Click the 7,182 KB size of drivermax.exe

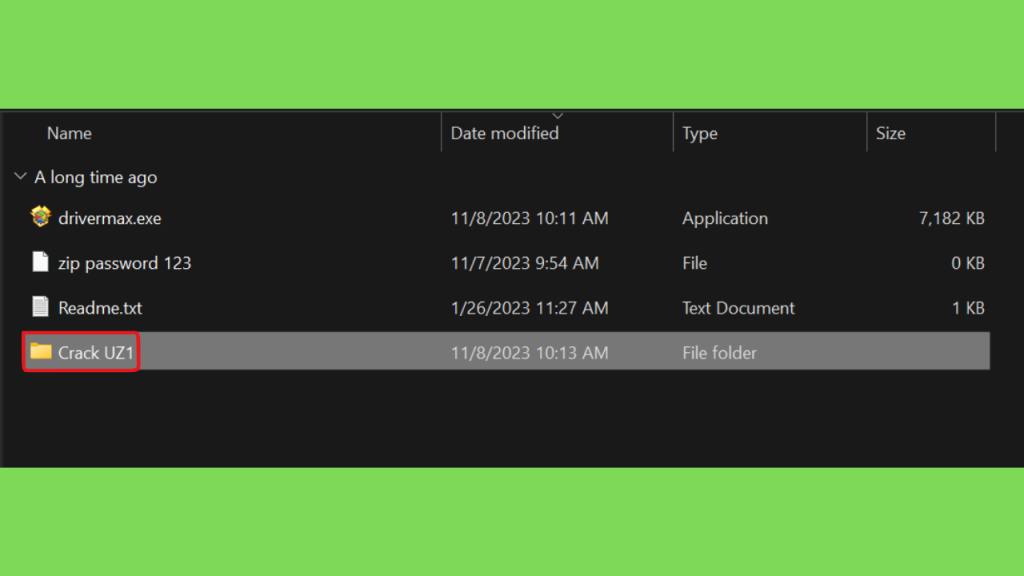(952, 218)
